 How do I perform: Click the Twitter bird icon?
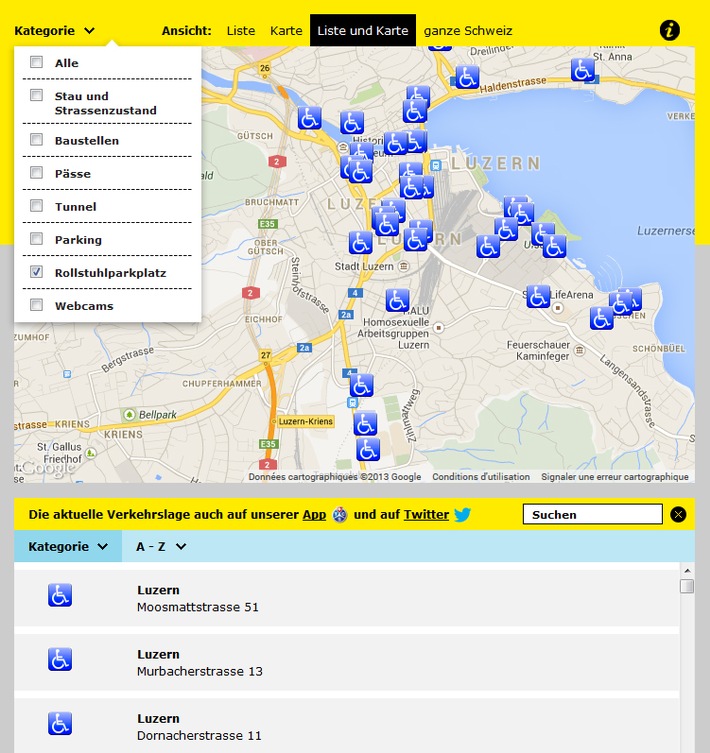(x=462, y=515)
